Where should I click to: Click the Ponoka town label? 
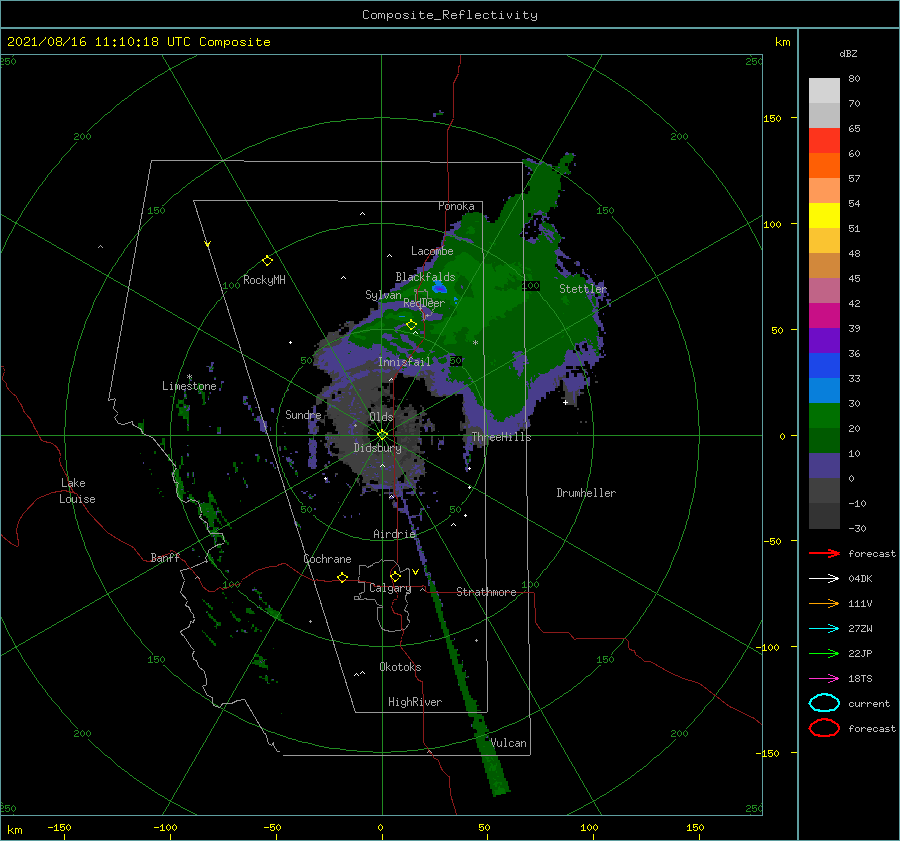456,206
